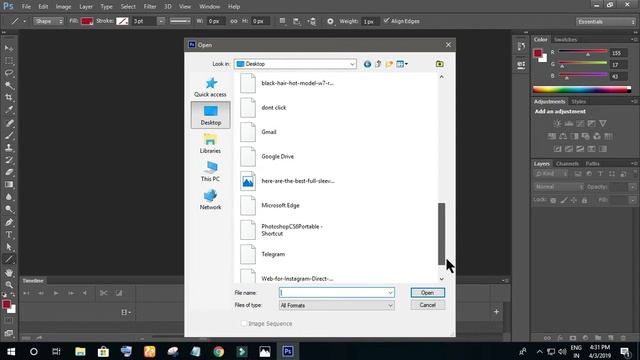
Task: Open File Explorer from the taskbar
Action: (80, 351)
